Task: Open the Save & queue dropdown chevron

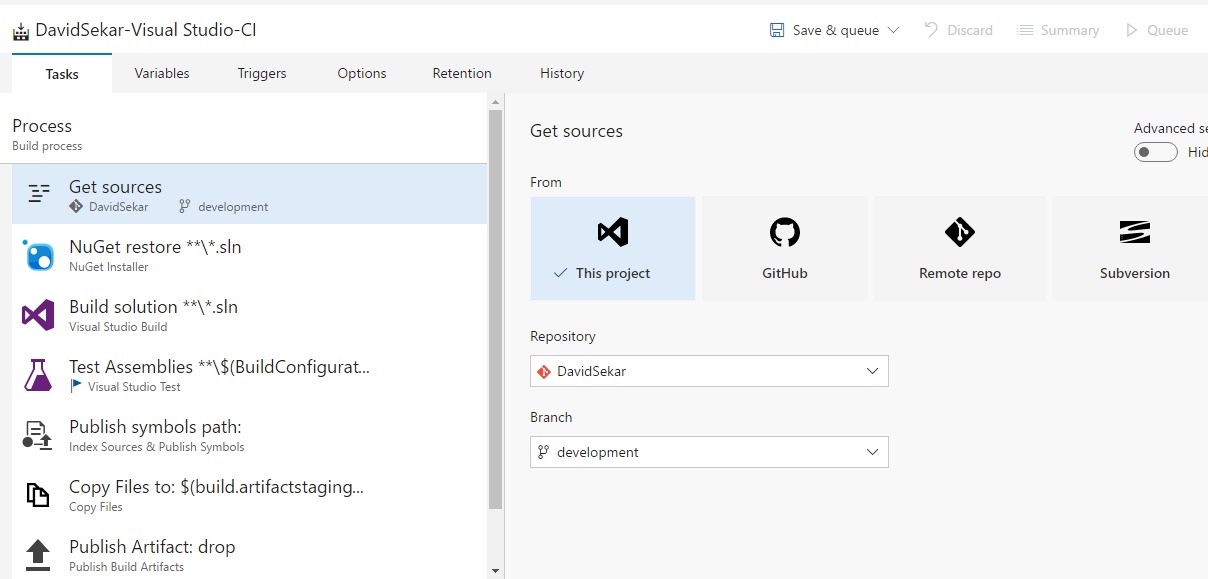Action: 893,31
